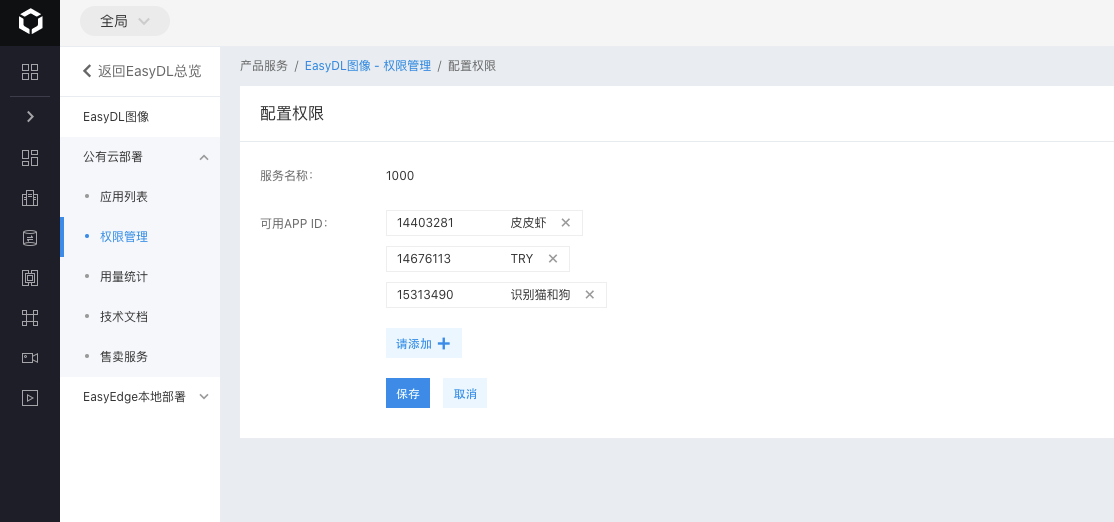The height and width of the screenshot is (522, 1114).
Task: Remove app TRY with its X
Action: pyautogui.click(x=553, y=259)
